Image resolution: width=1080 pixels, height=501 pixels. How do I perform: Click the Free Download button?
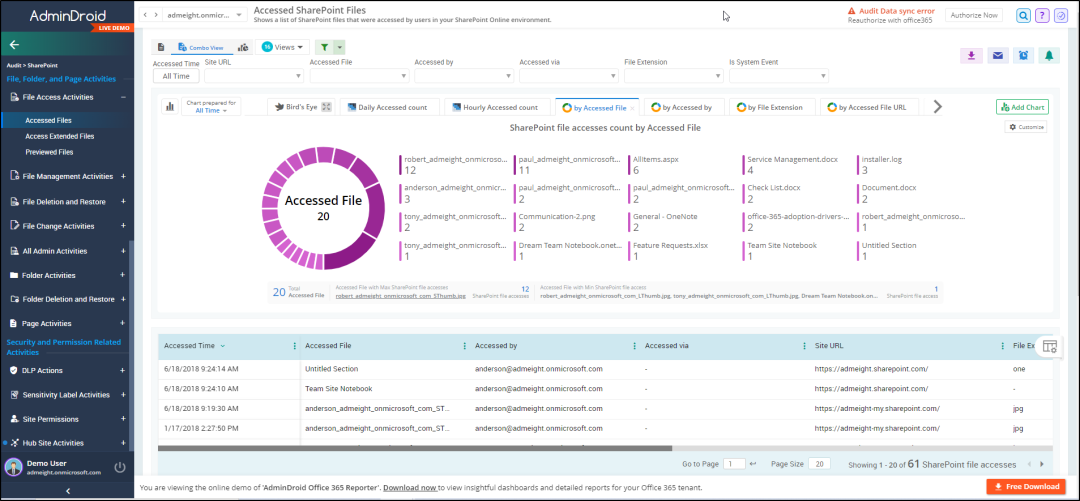[x=1026, y=487]
